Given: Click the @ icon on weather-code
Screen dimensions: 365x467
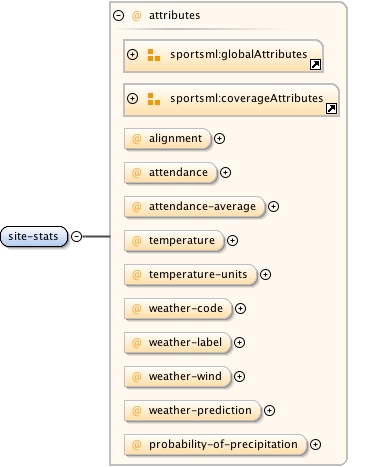Looking at the screenshot, I should tap(137, 308).
